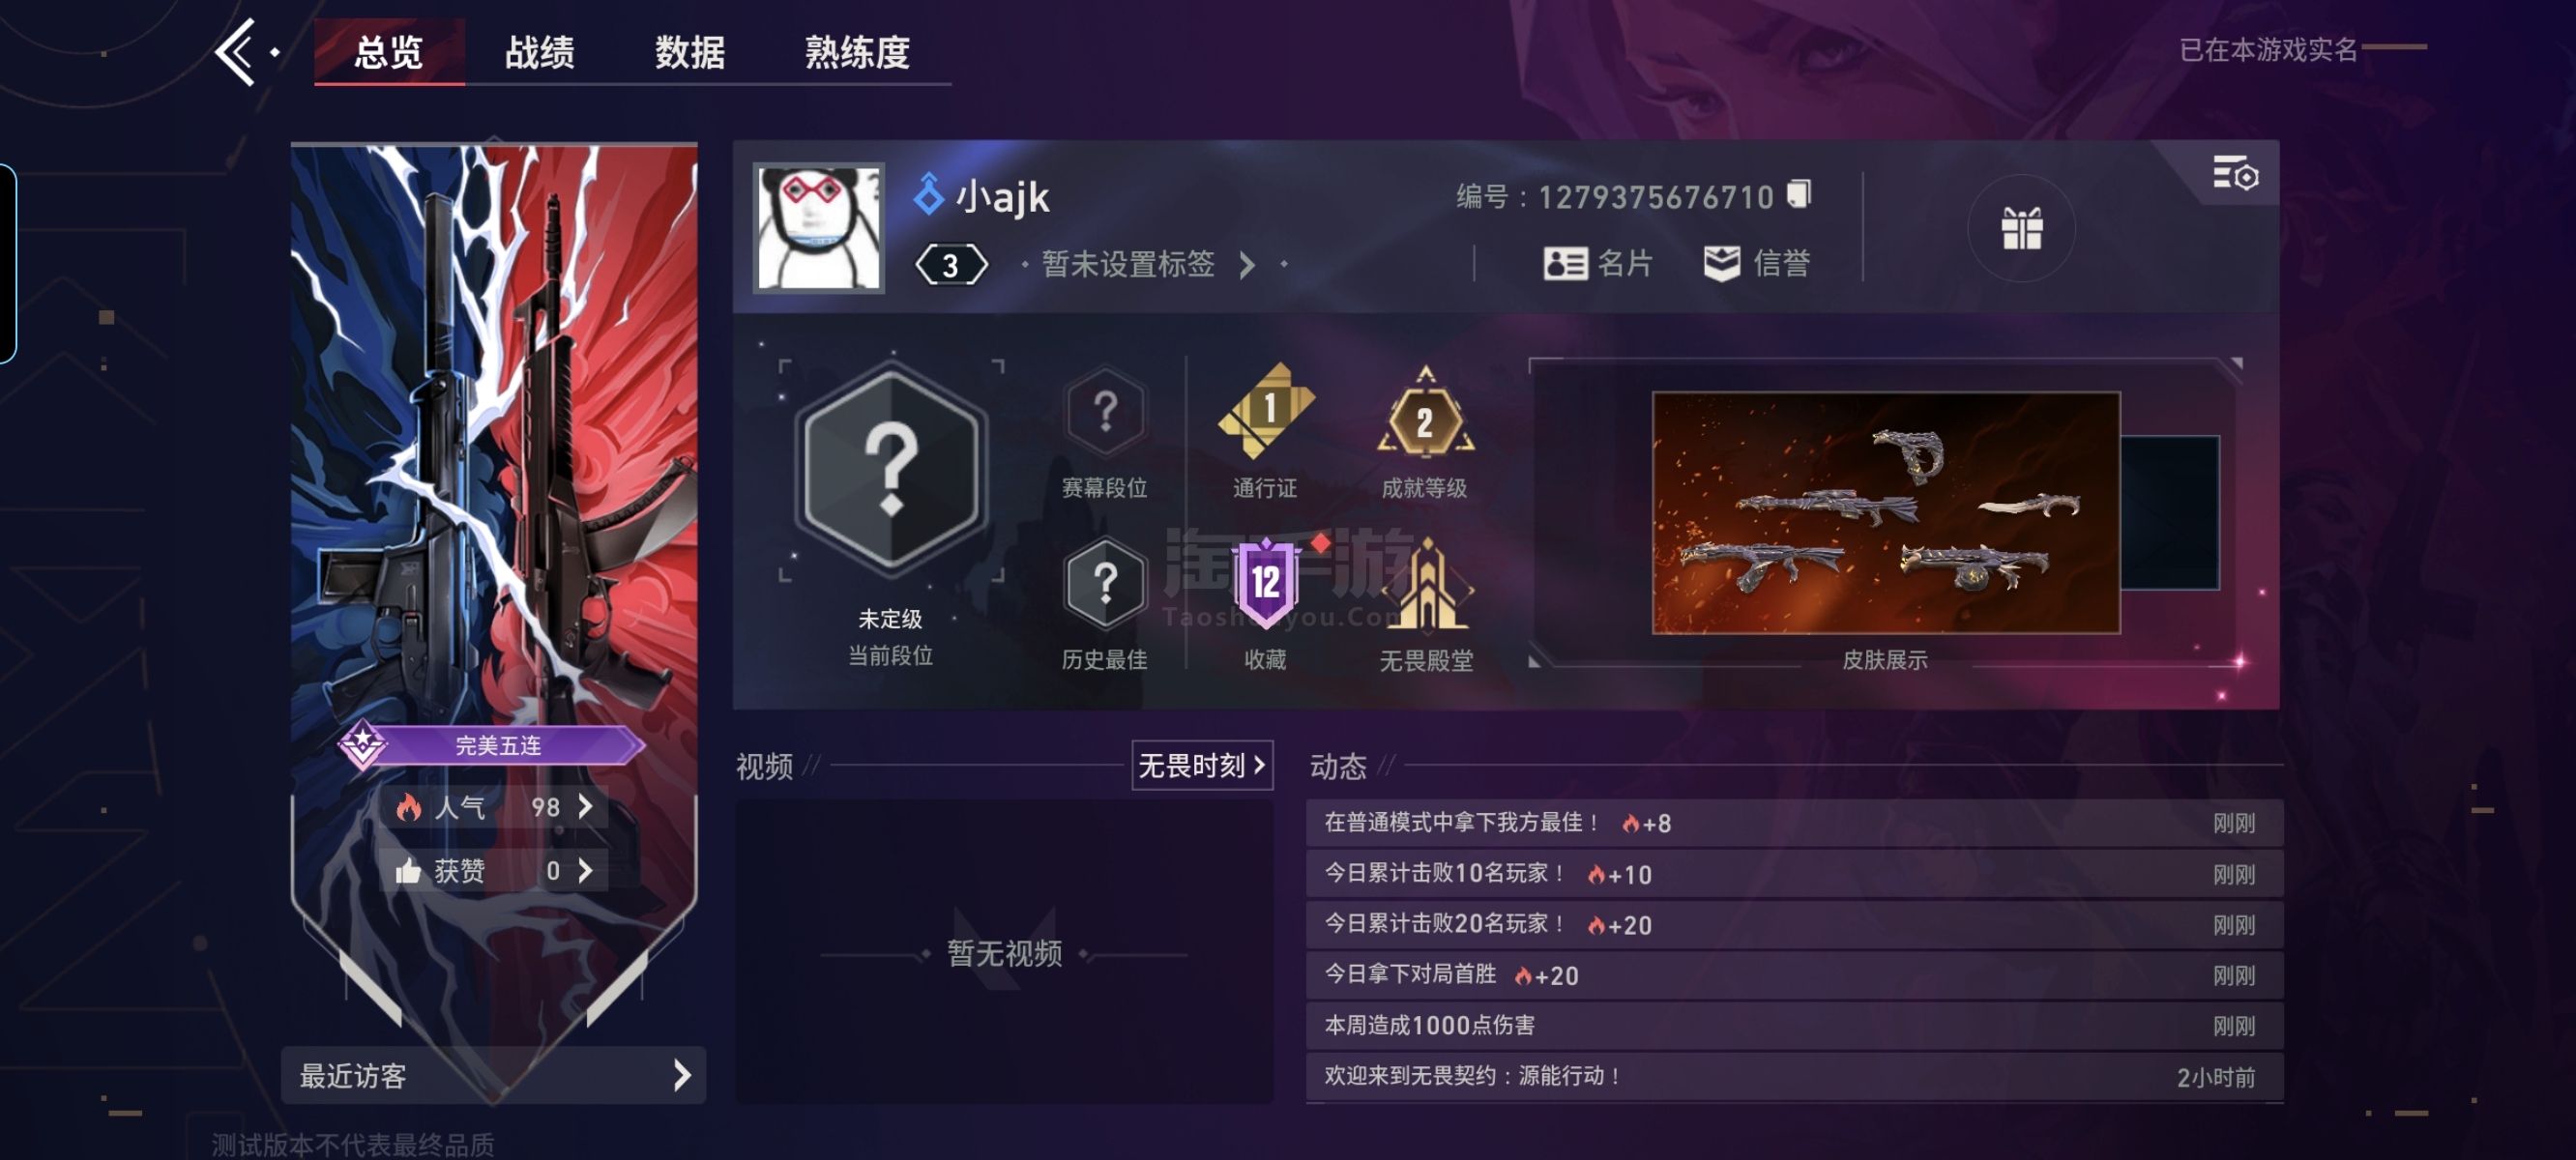Copy the player ID number
Viewport: 2576px width, 1160px height.
pyautogui.click(x=1799, y=193)
